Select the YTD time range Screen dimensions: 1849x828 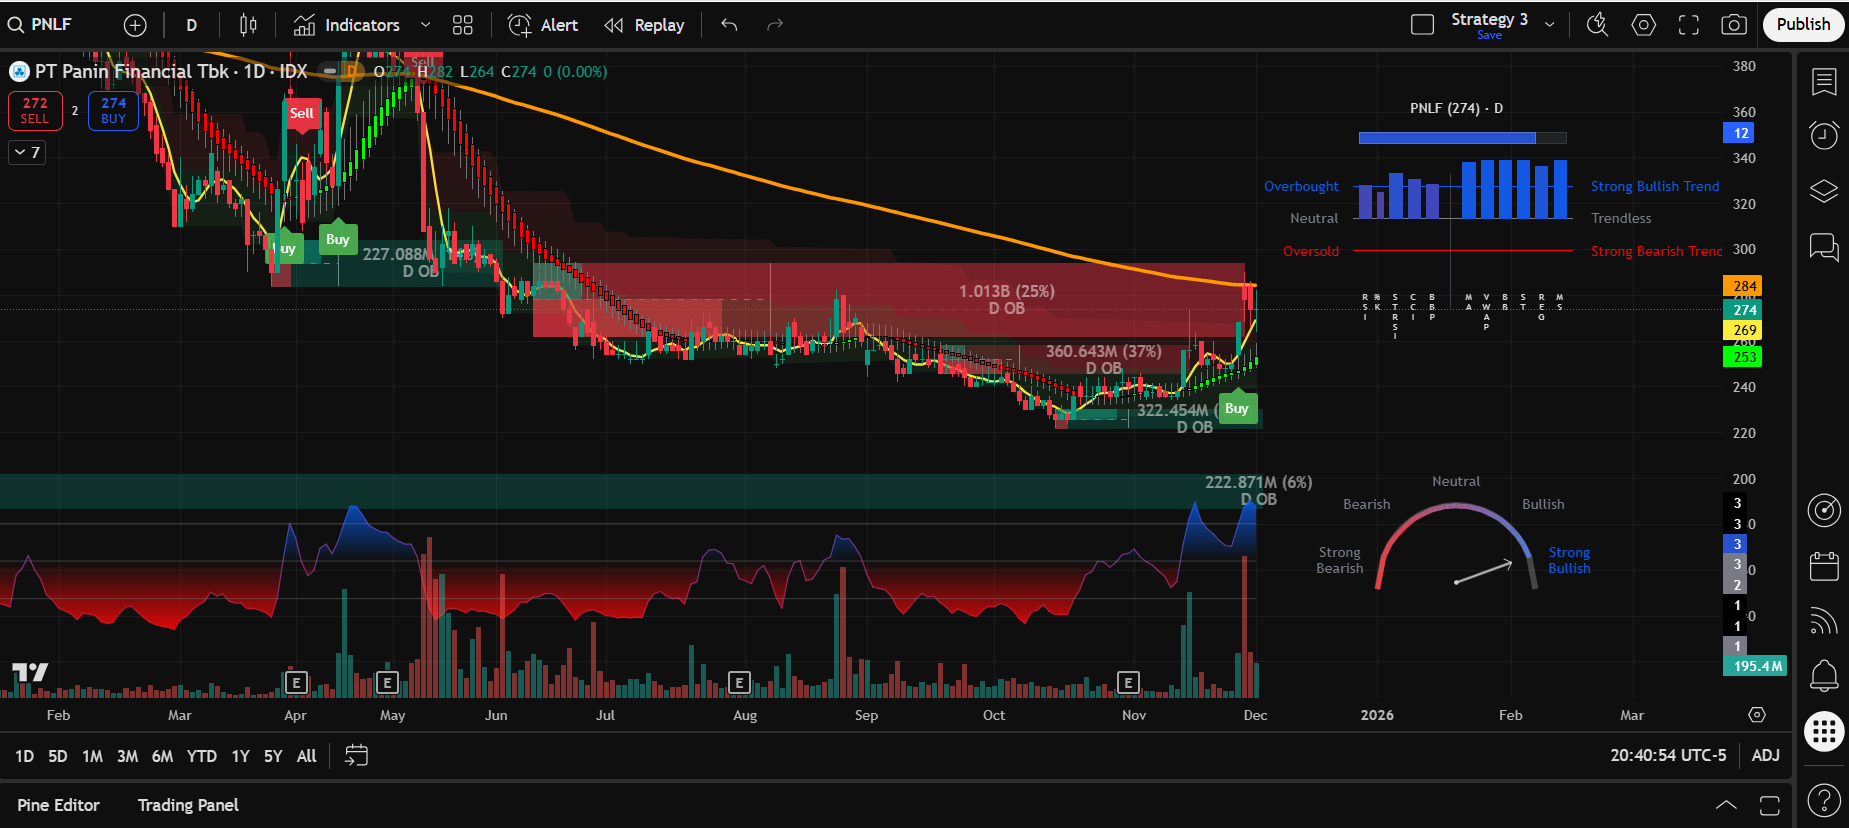click(201, 756)
